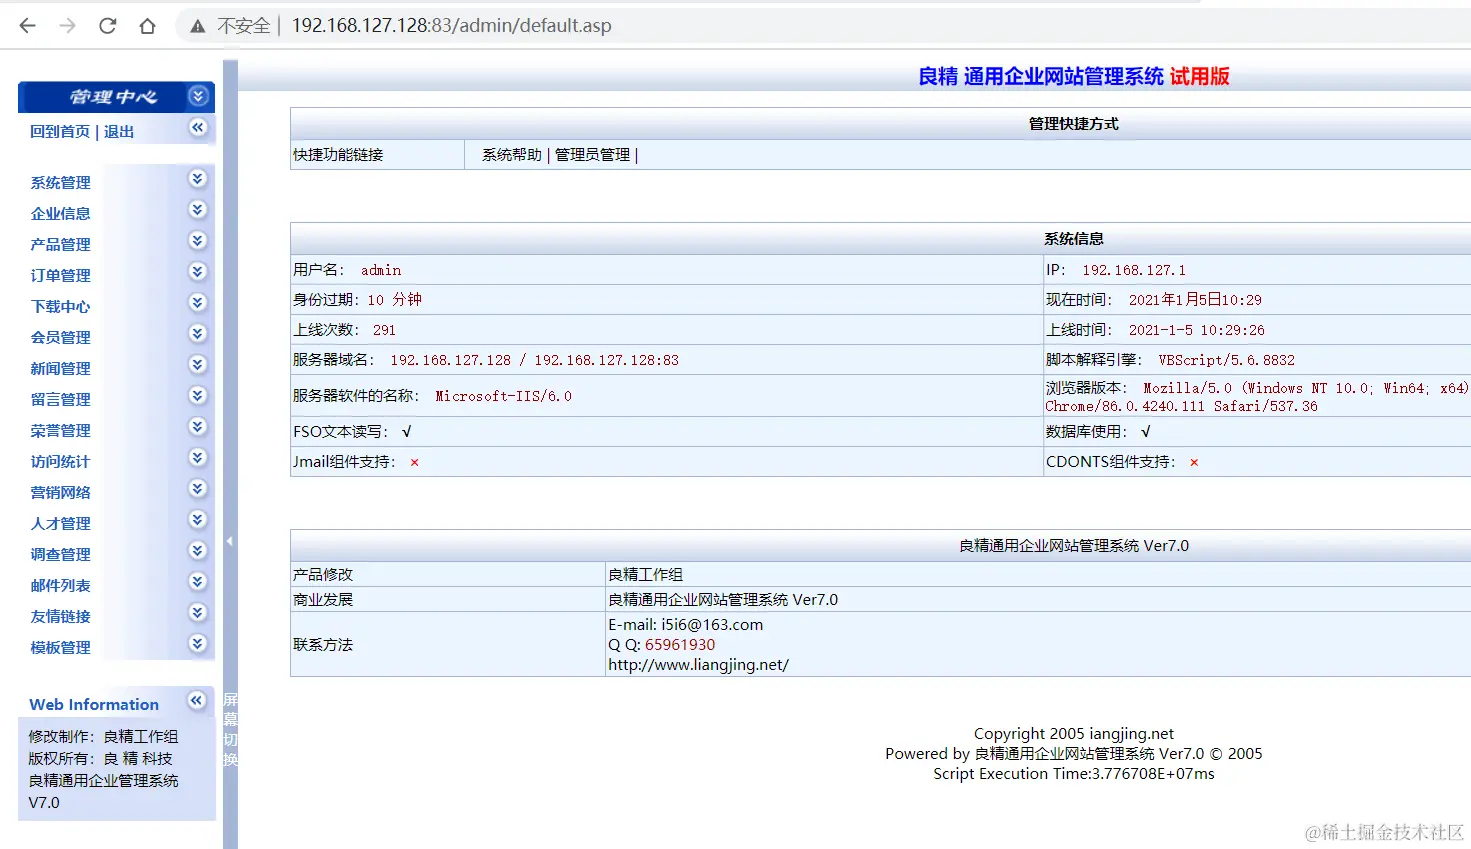Screen dimensions: 1471x849
Task: Click the QQ number 65961930
Action: 680,645
